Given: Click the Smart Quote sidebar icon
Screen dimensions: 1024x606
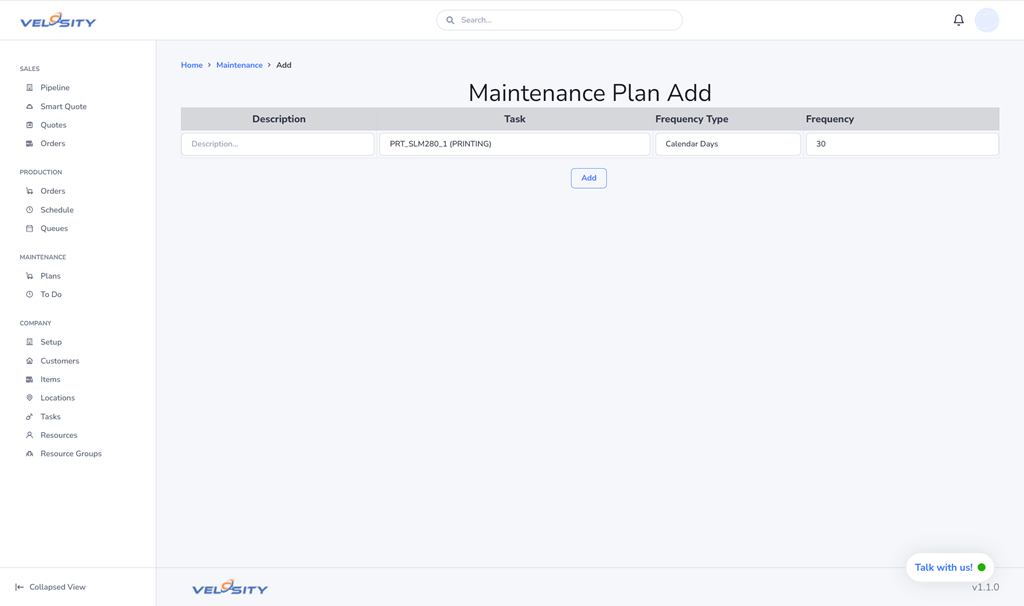Looking at the screenshot, I should [x=29, y=107].
